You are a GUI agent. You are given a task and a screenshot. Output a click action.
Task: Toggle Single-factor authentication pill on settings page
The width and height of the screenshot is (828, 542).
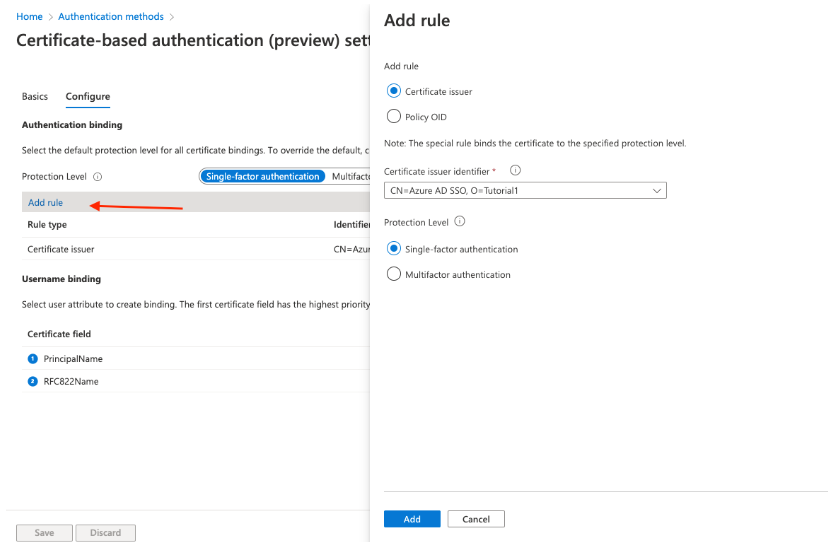point(262,176)
